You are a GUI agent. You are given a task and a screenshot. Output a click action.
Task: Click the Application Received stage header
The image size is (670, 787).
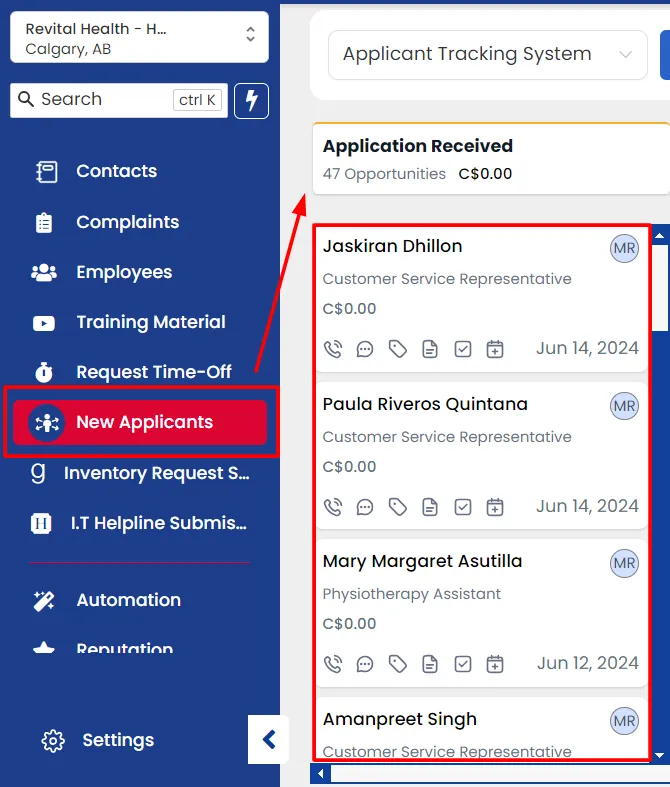tap(490, 159)
